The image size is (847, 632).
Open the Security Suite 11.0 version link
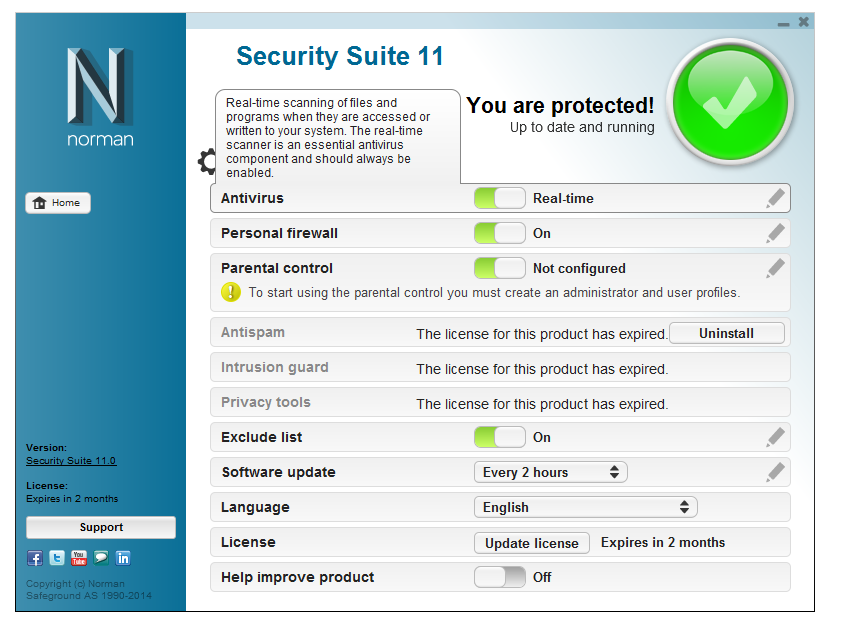tap(71, 461)
